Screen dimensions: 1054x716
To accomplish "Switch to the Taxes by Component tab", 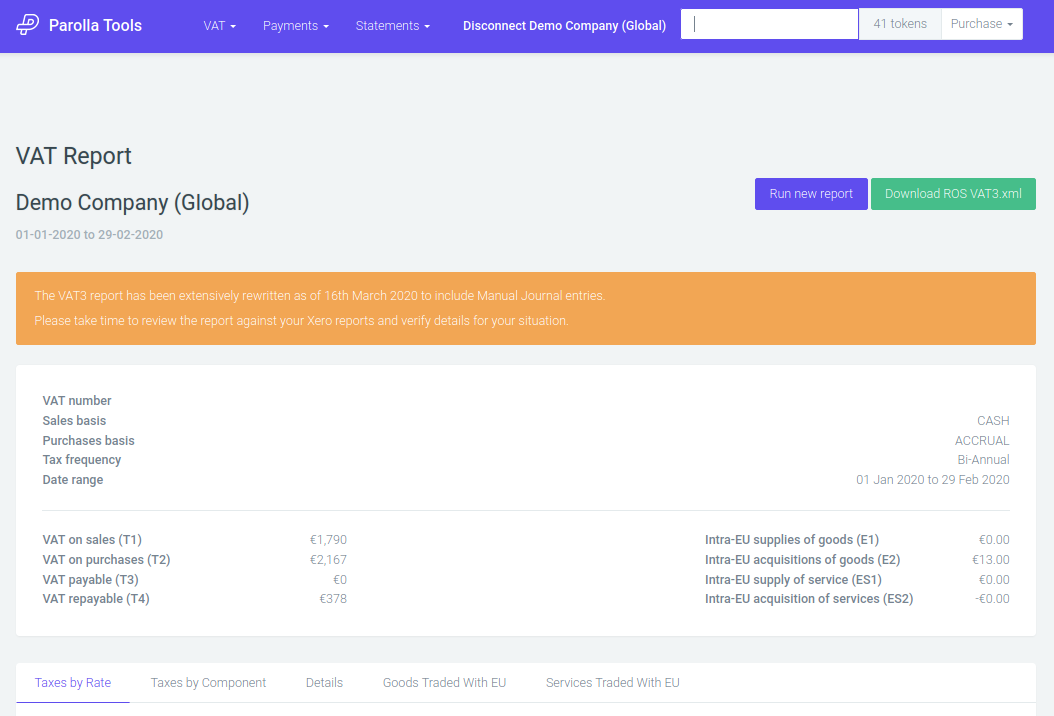I will [208, 682].
